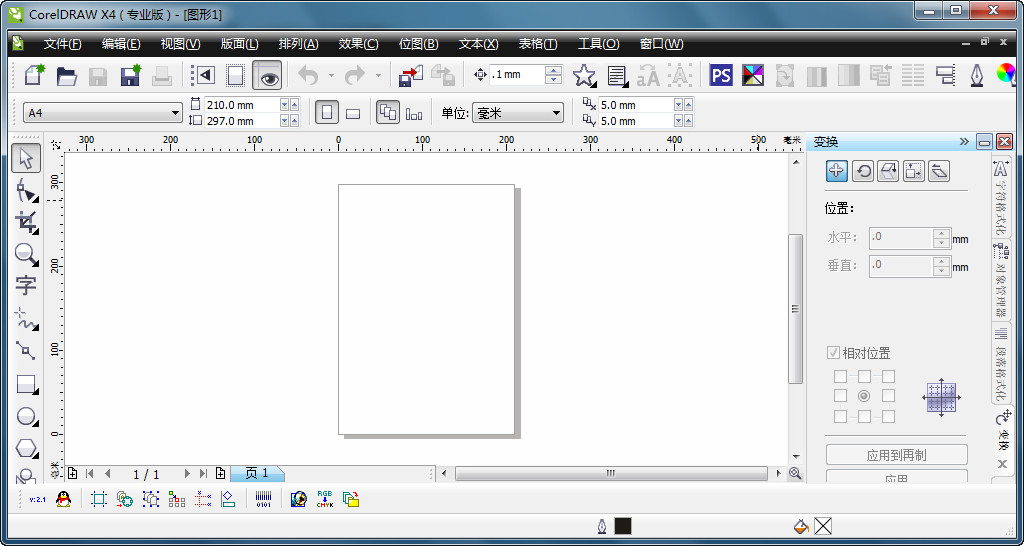Screen dimensions: 1024x546
Task: Click the RGB to CMYK convert icon
Action: 325,499
